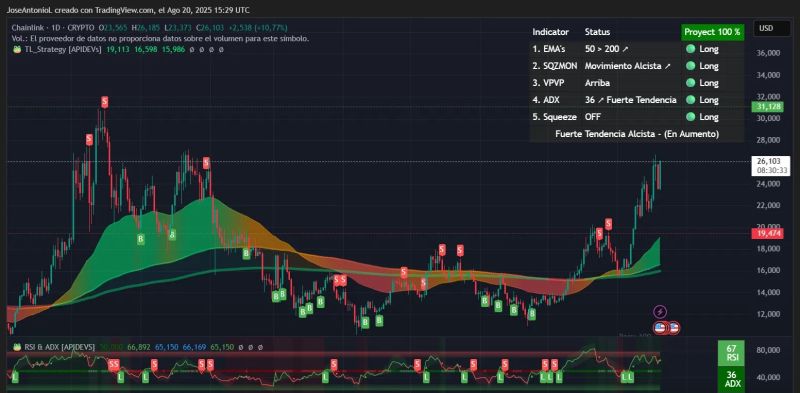The image size is (800, 393).
Task: Click 'Long' in the Squeeze row
Action: point(709,117)
